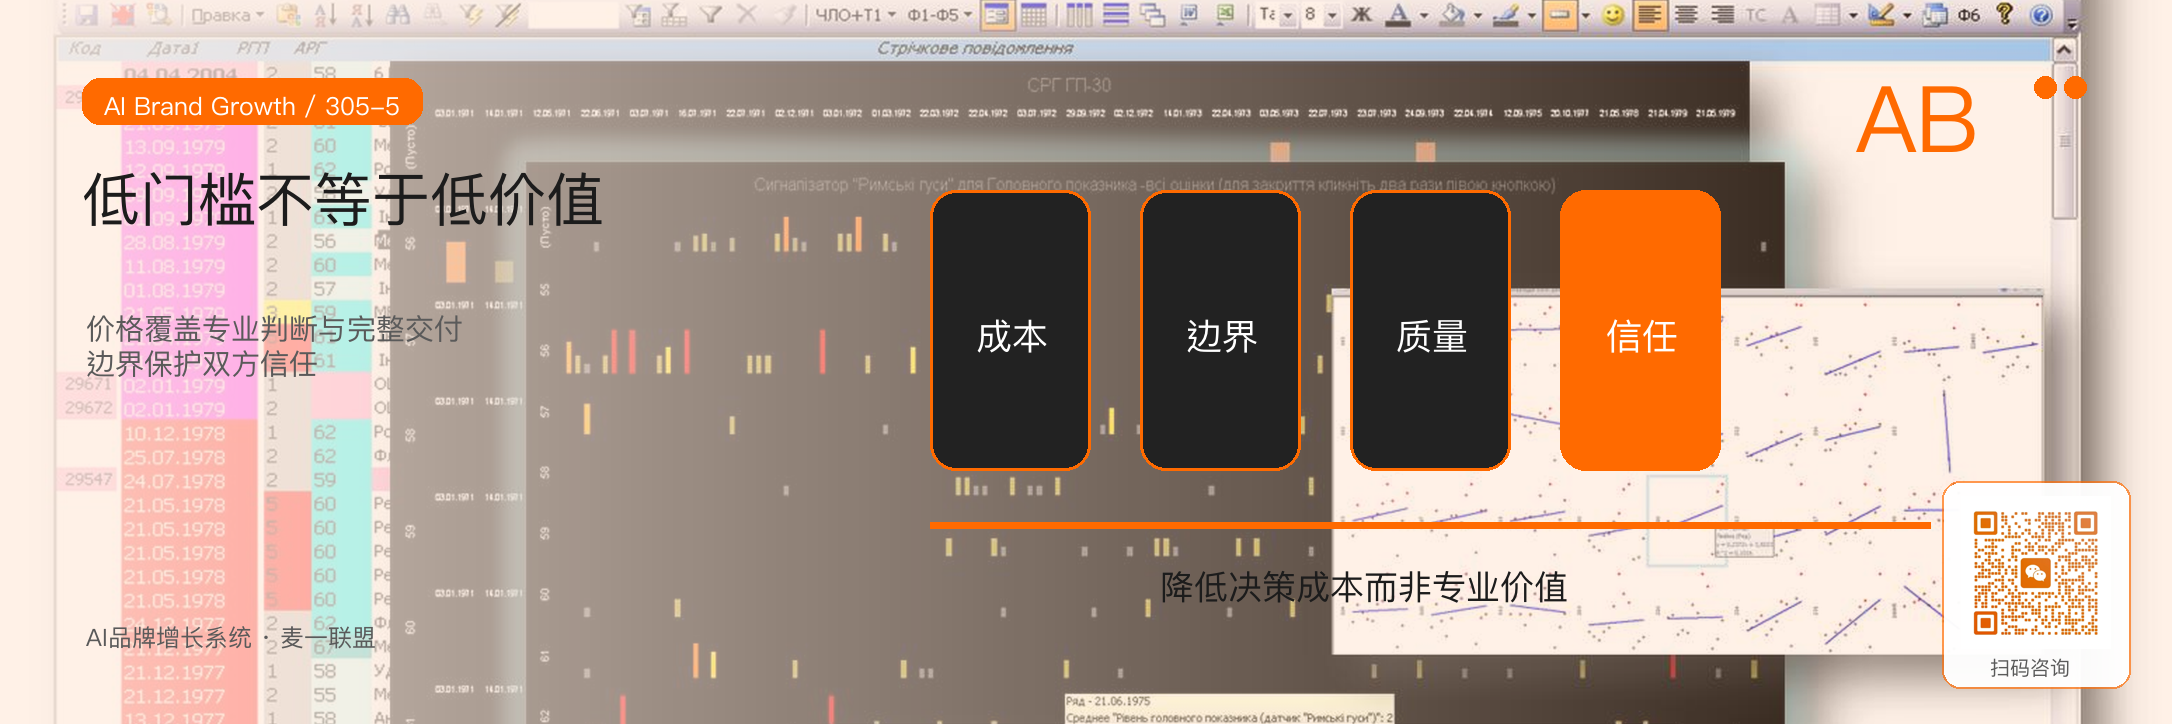
Task: Apply font color with the underlined A
Action: [1399, 15]
